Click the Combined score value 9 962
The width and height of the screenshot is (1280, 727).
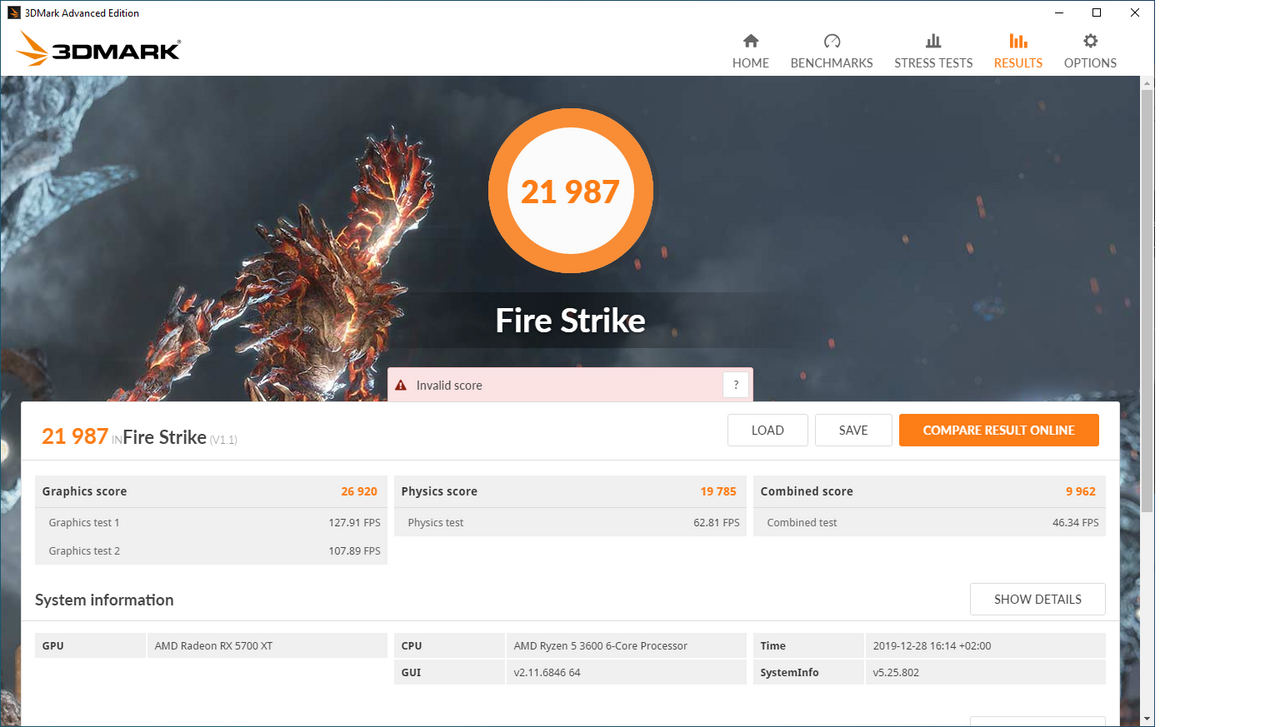pyautogui.click(x=1081, y=491)
